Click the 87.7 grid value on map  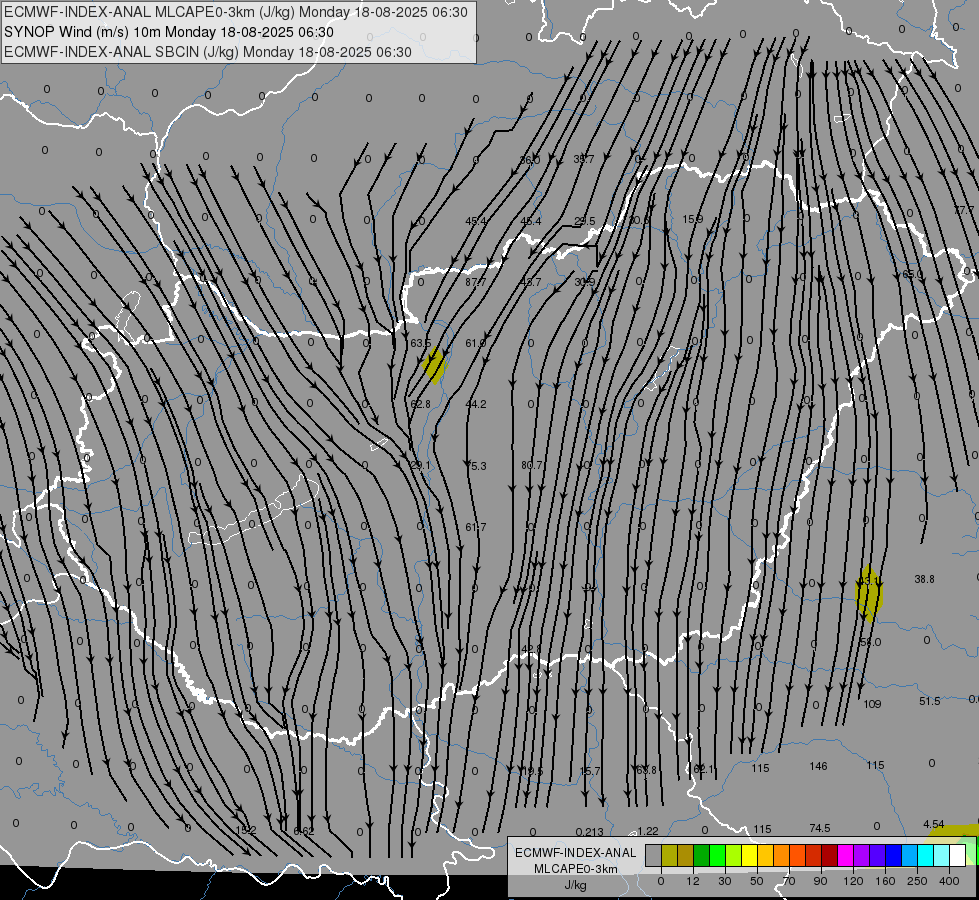coord(475,282)
